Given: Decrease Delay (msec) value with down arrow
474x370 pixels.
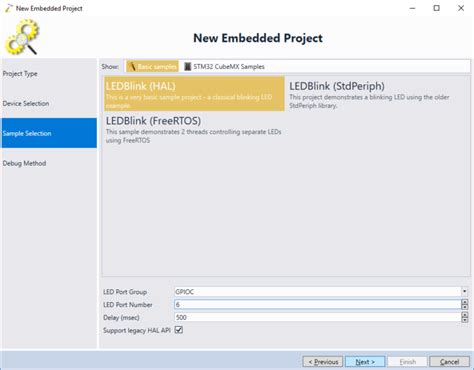Looking at the screenshot, I should (x=465, y=320).
